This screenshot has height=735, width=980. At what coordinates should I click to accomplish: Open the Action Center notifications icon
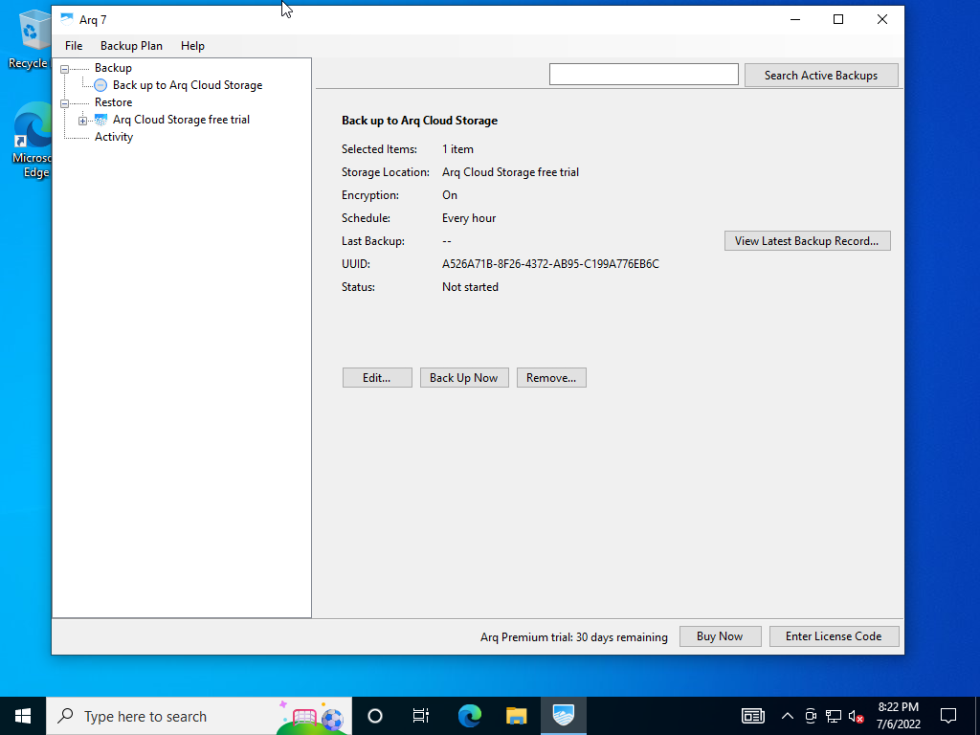947,716
